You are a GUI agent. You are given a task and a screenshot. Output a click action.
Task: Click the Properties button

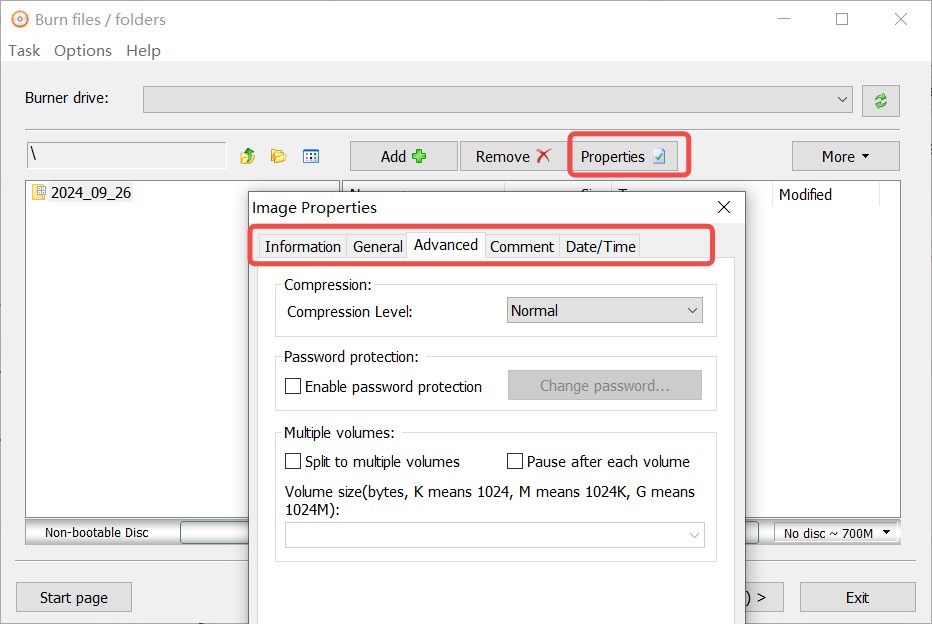(x=622, y=156)
